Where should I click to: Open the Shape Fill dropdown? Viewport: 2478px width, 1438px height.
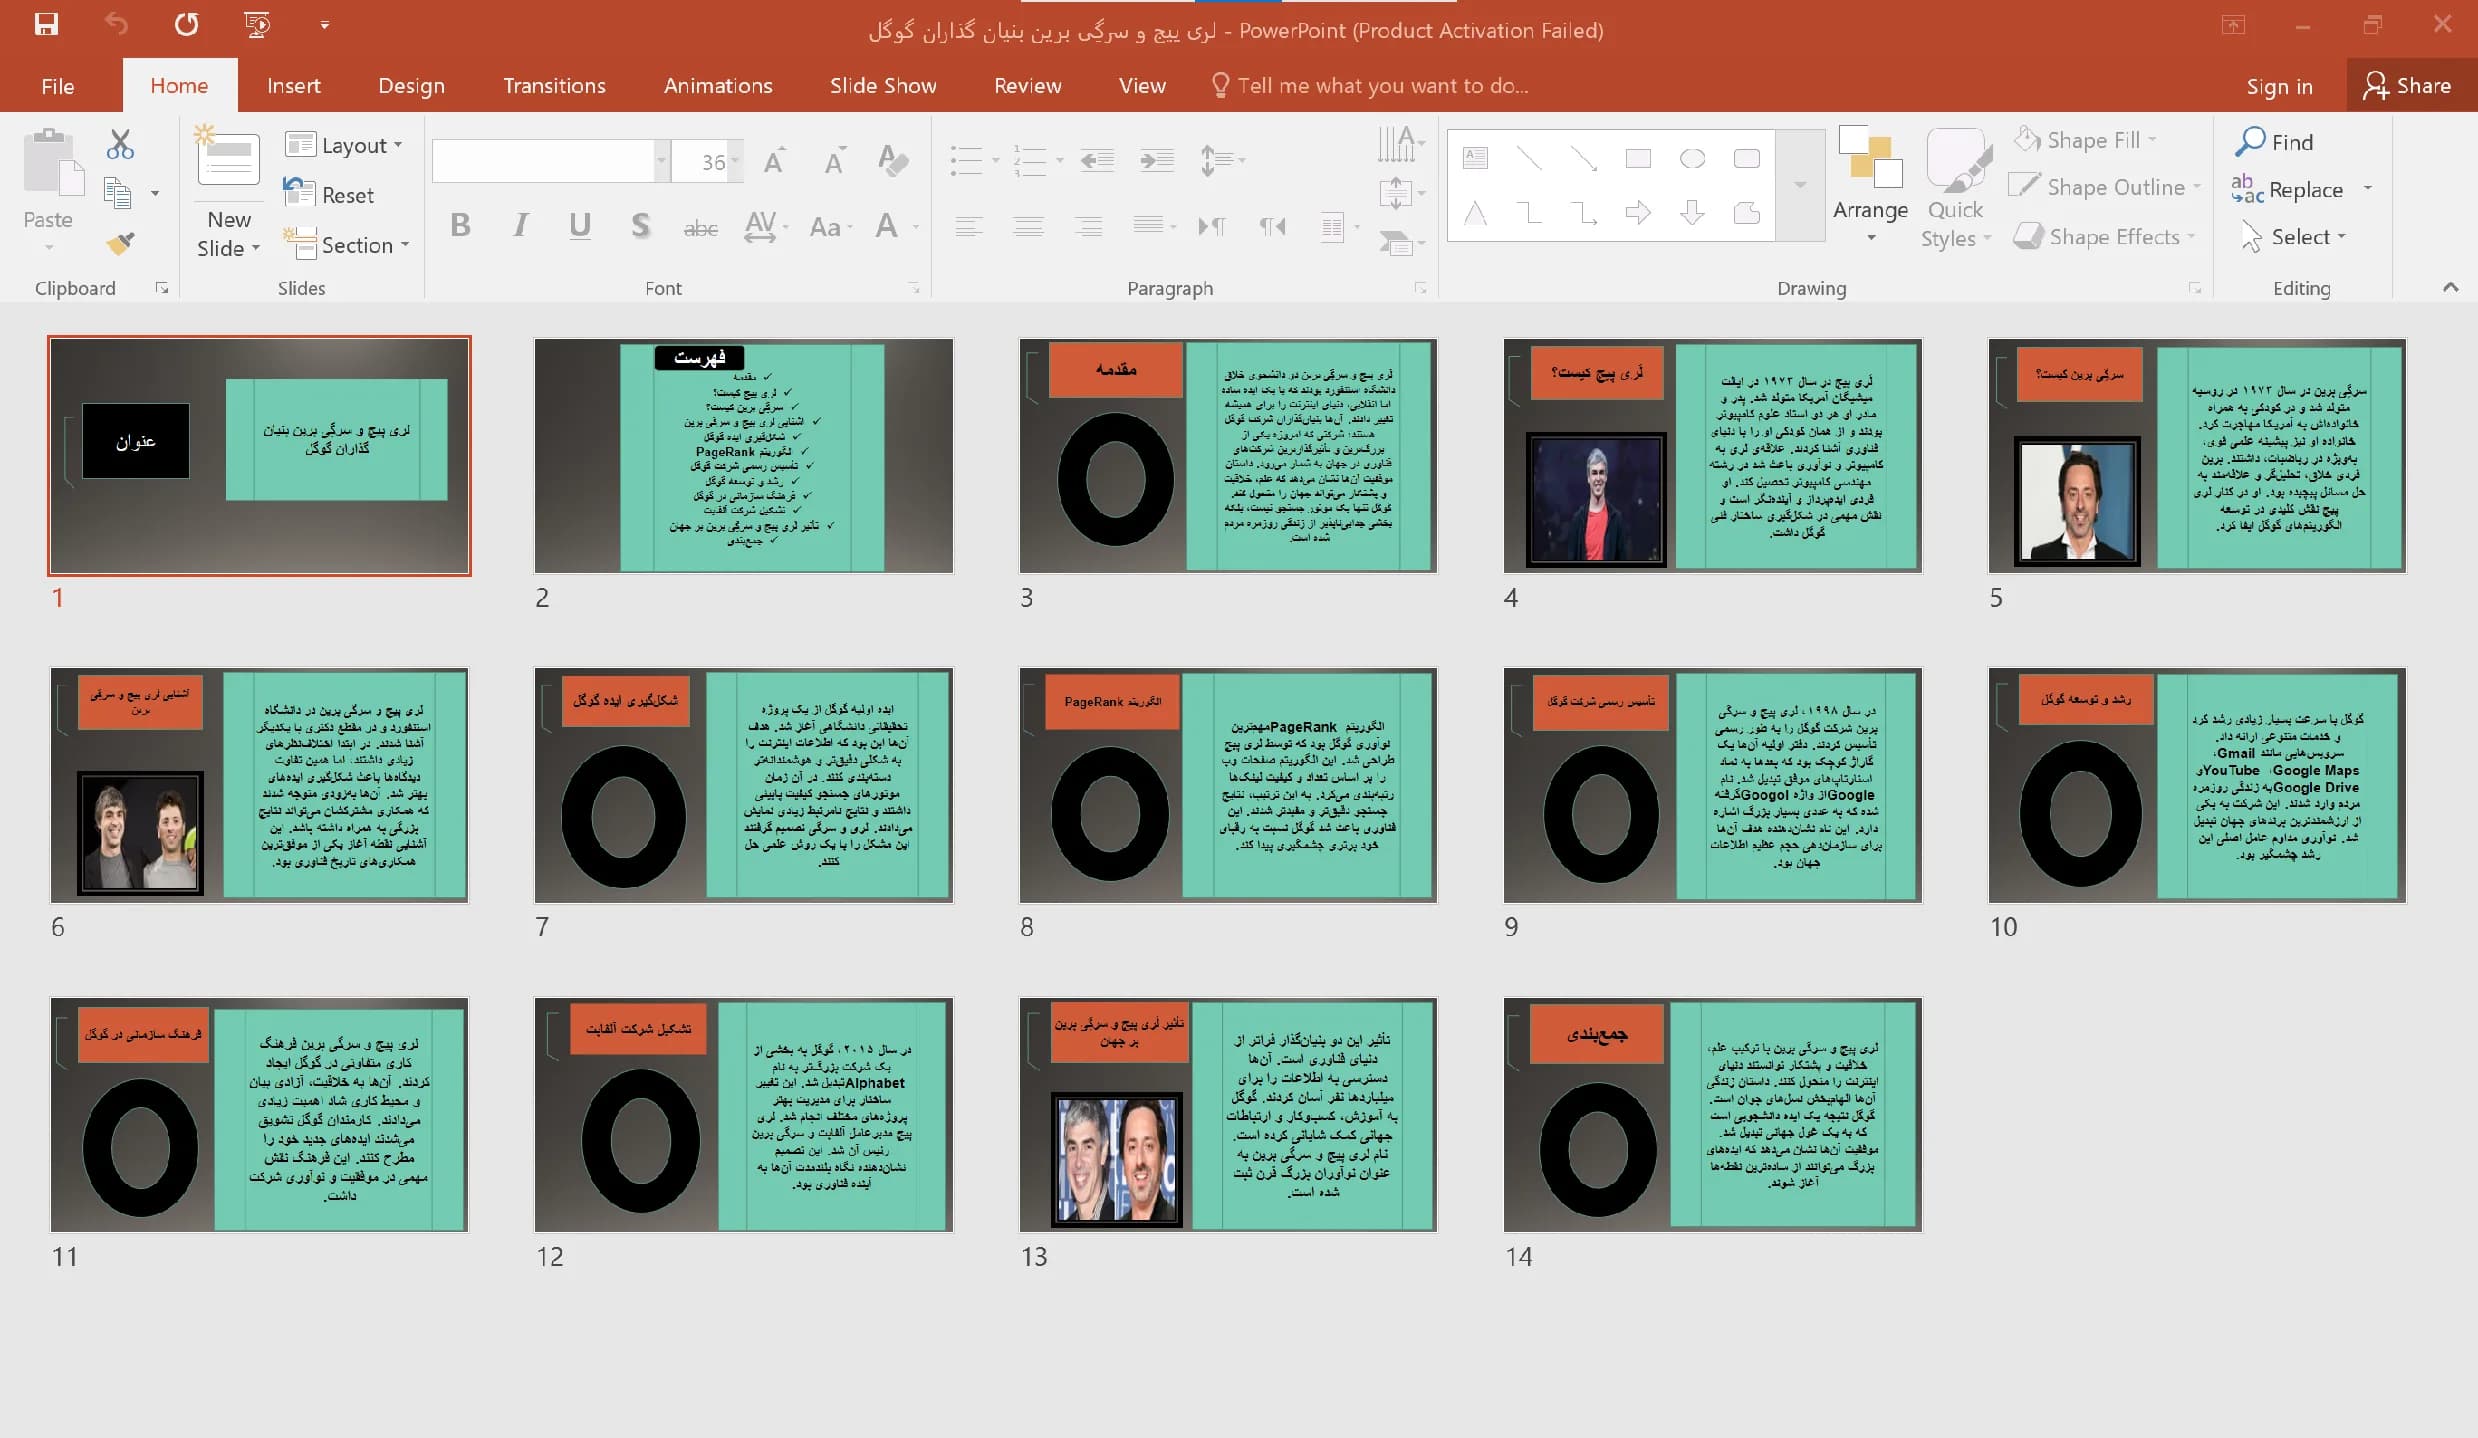pos(2086,140)
